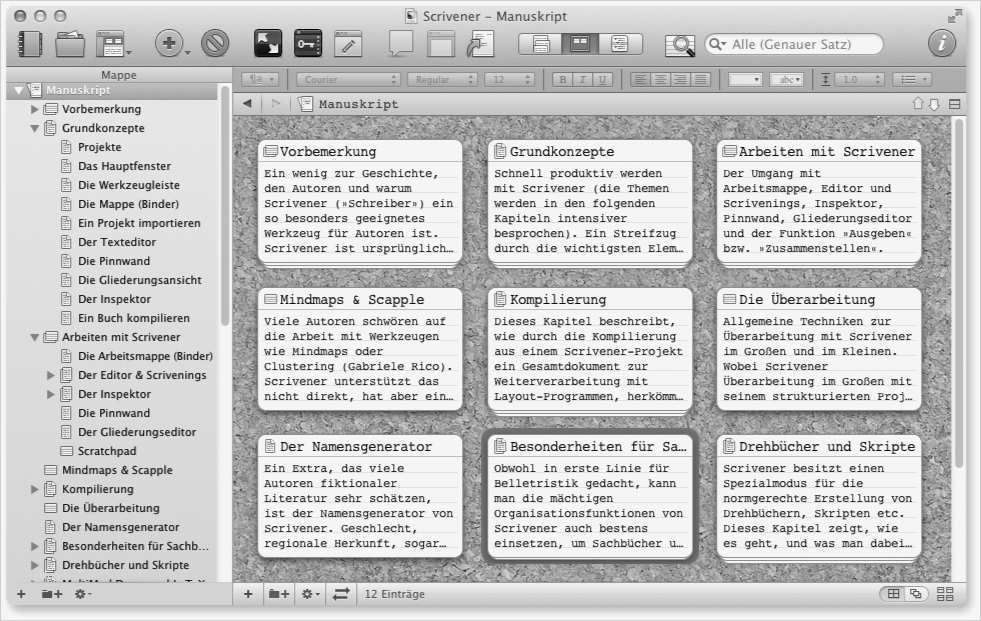Open the font size 12 dropdown
This screenshot has height=621, width=981.
pyautogui.click(x=509, y=80)
